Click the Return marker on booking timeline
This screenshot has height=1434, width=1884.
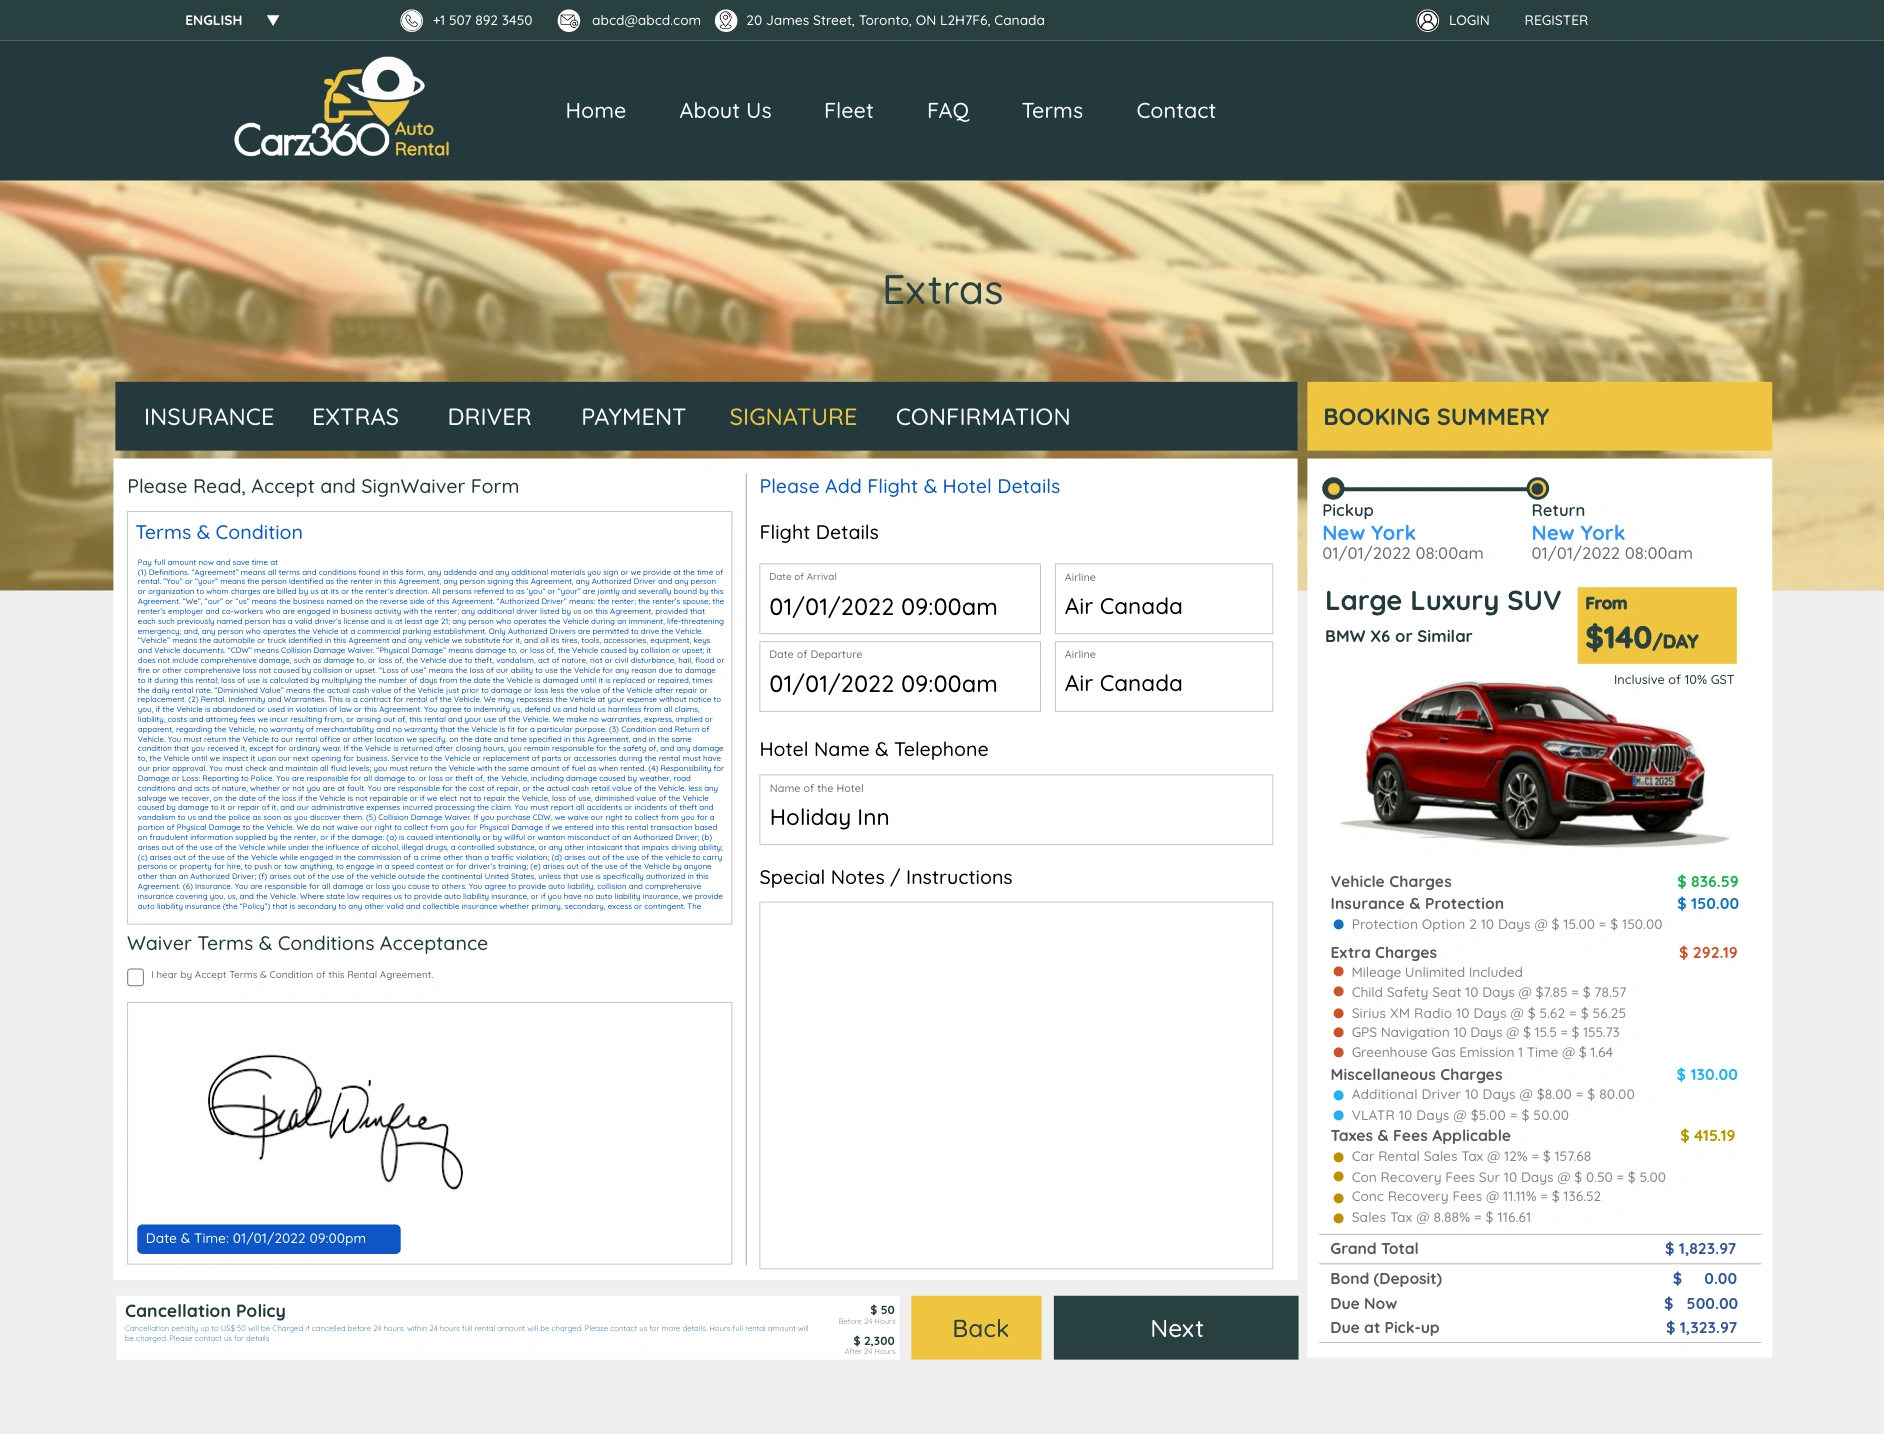tap(1536, 488)
